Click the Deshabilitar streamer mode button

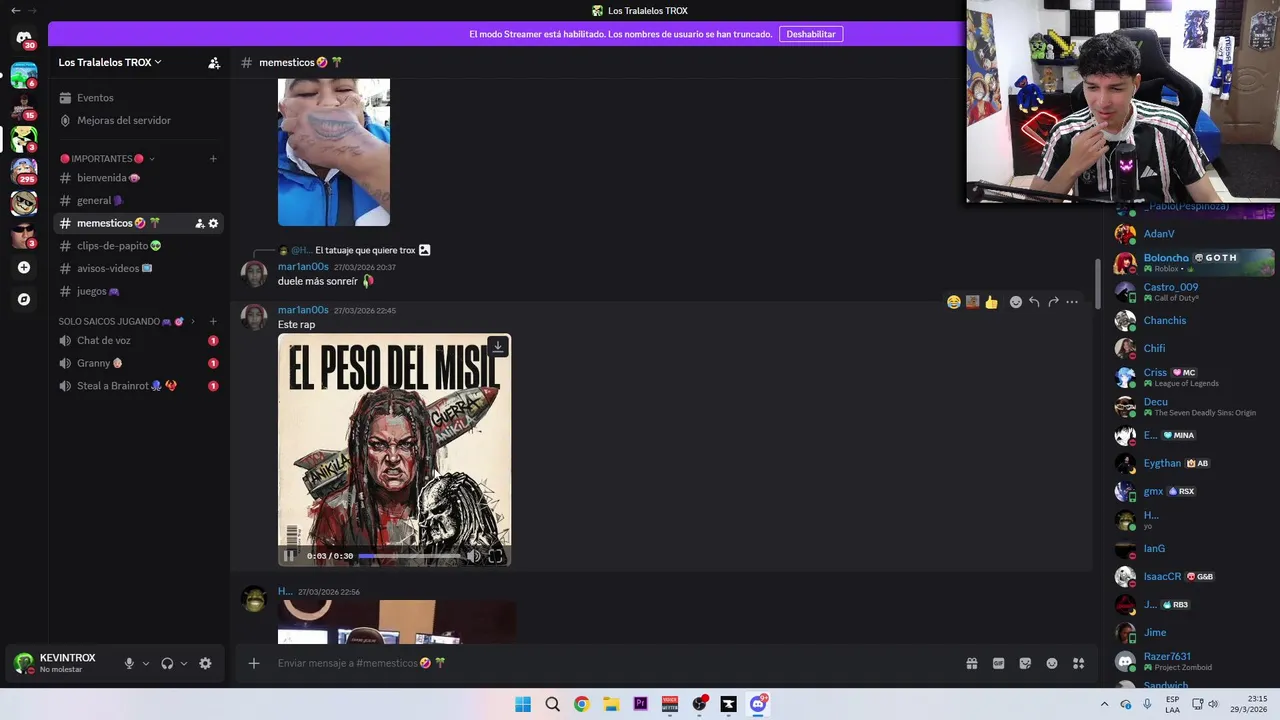811,34
